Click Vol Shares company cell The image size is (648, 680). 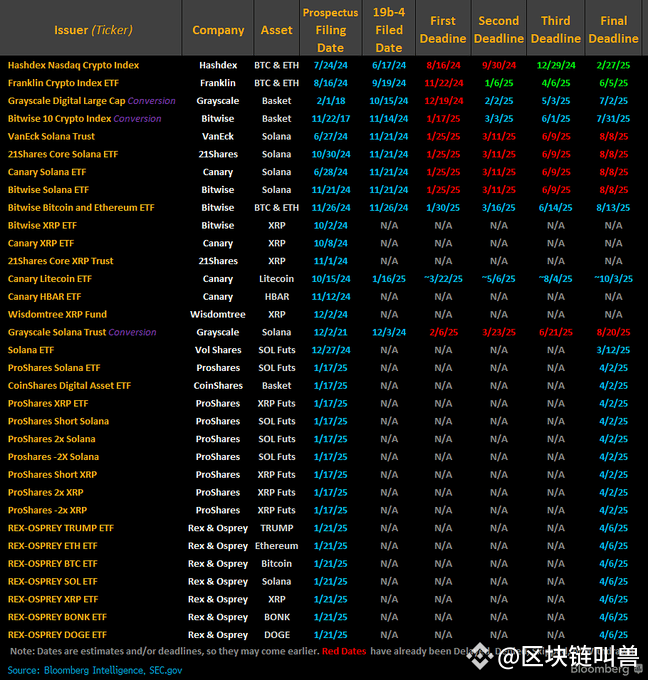click(x=218, y=350)
